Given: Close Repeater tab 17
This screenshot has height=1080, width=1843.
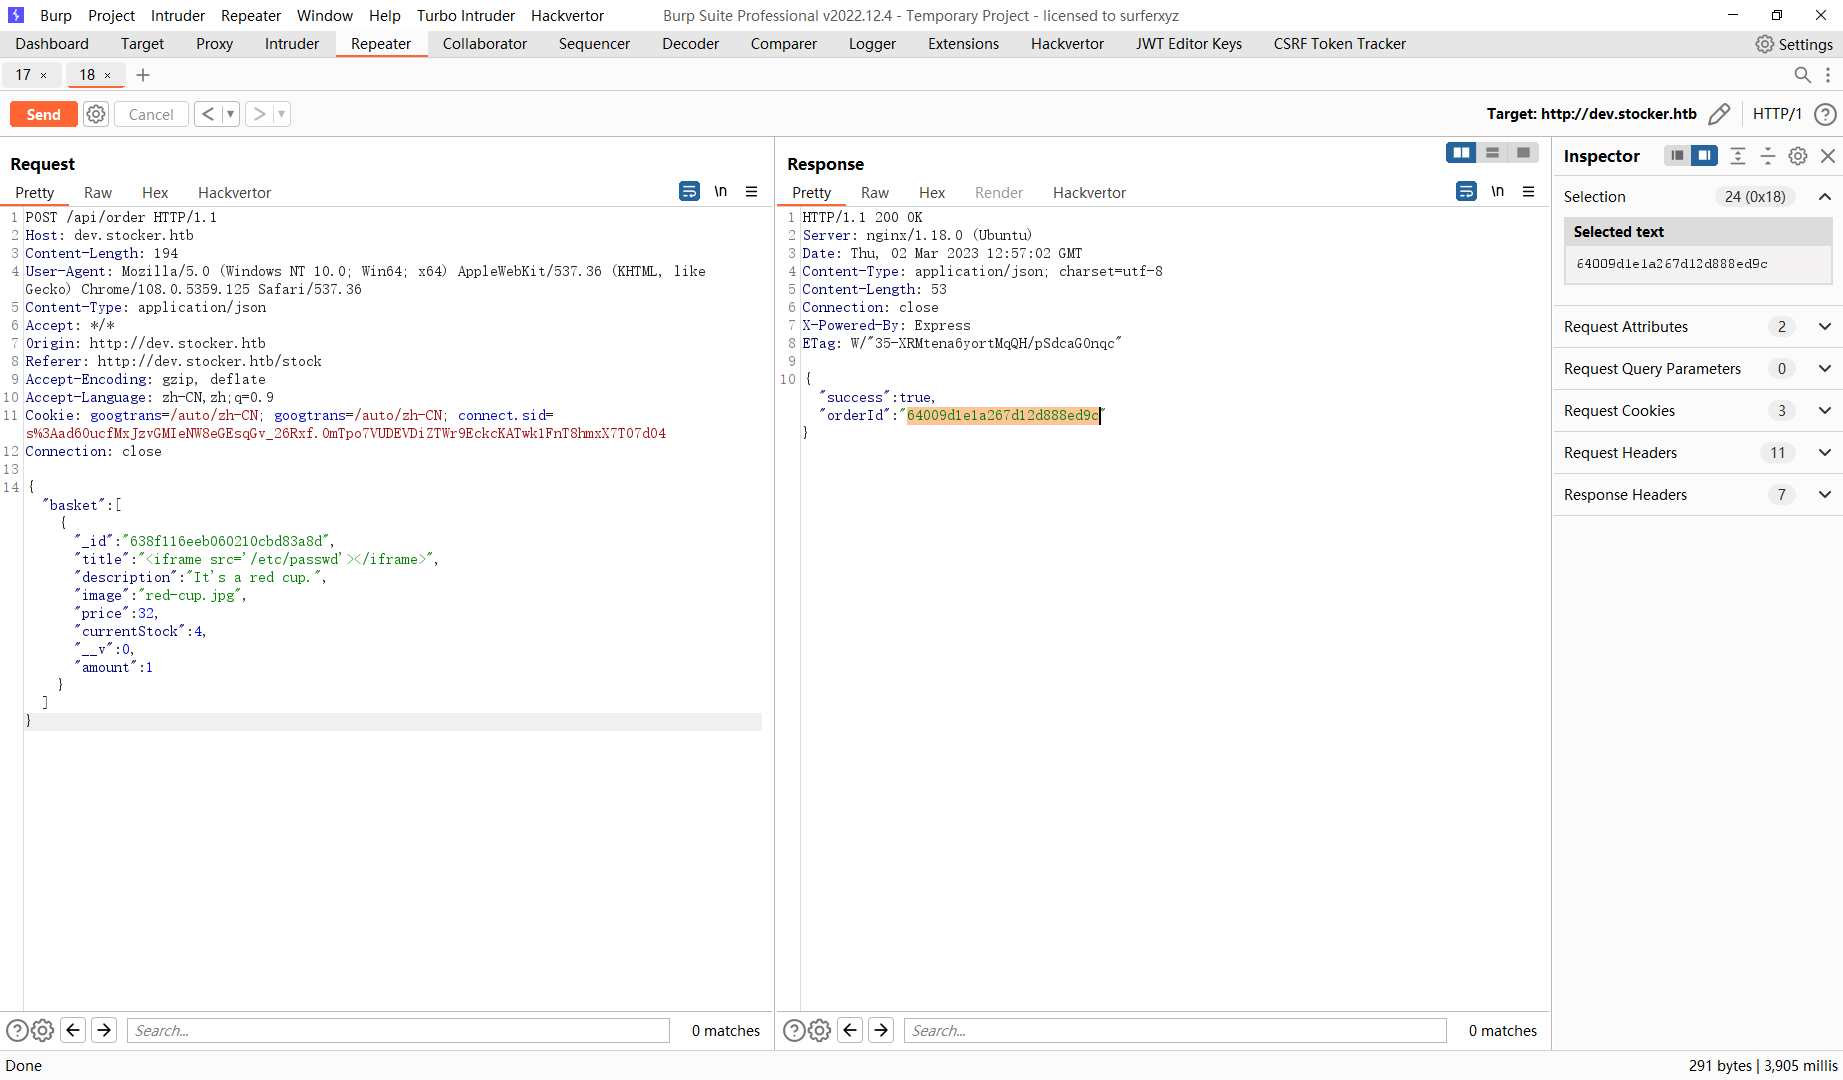Looking at the screenshot, I should pyautogui.click(x=43, y=75).
